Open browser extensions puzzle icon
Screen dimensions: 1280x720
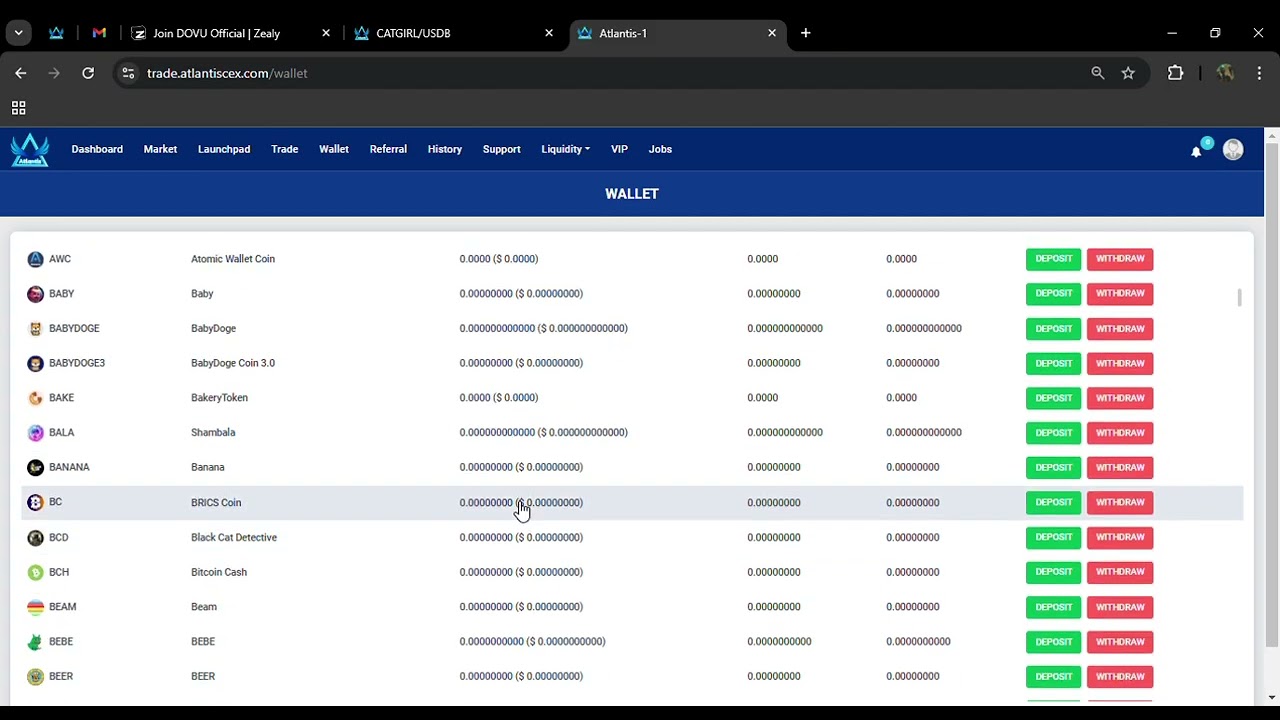coord(1175,73)
